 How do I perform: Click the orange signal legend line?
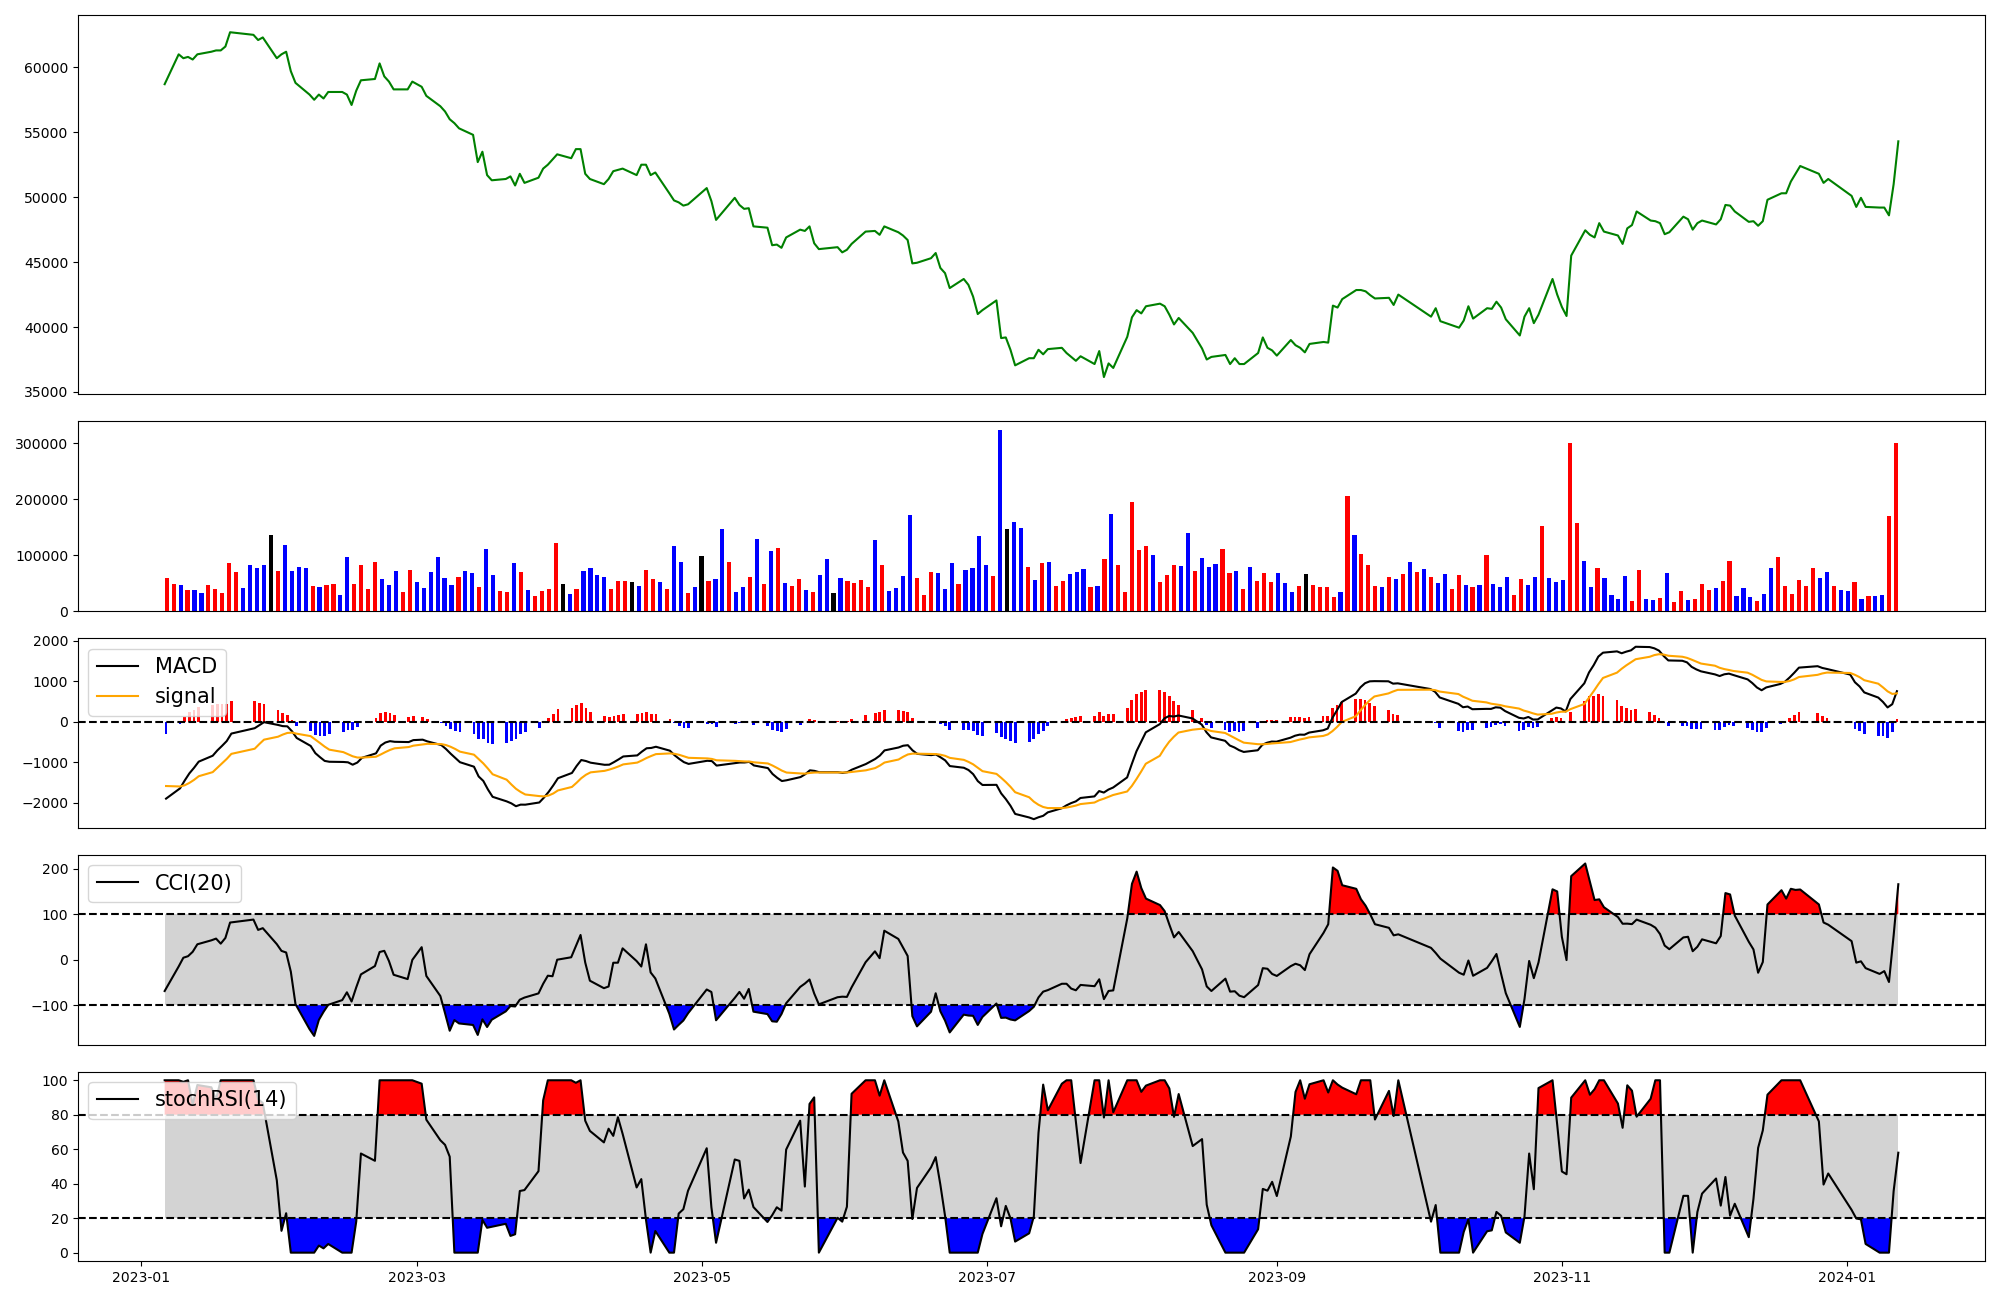[118, 696]
